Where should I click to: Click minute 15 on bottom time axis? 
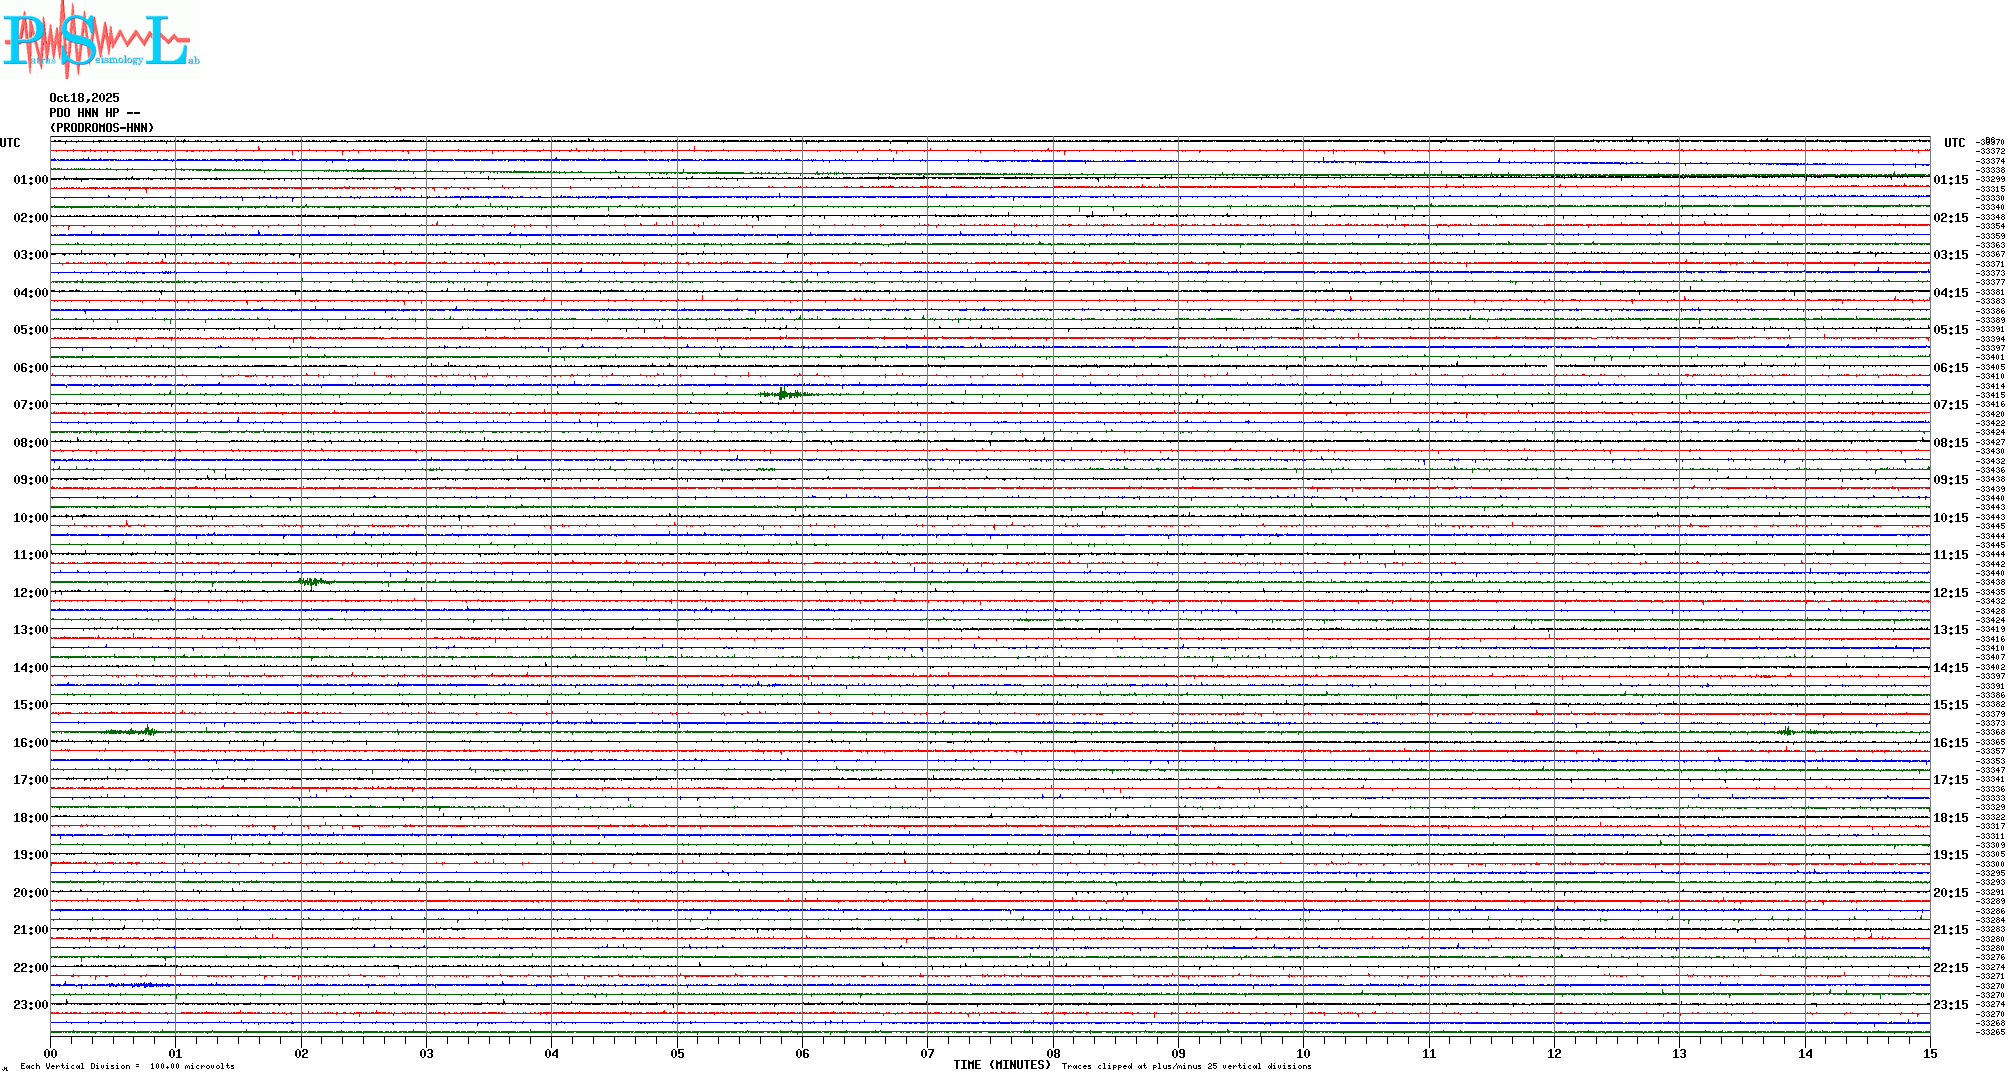click(x=1929, y=1053)
